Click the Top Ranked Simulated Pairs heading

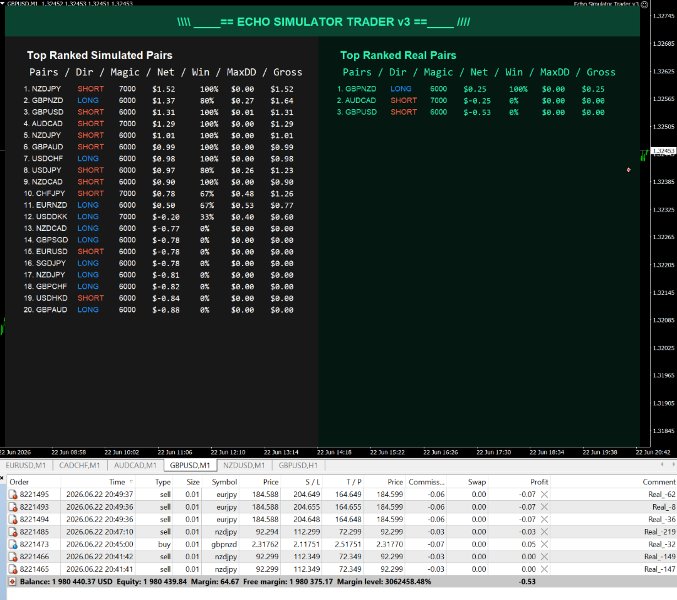(x=100, y=55)
